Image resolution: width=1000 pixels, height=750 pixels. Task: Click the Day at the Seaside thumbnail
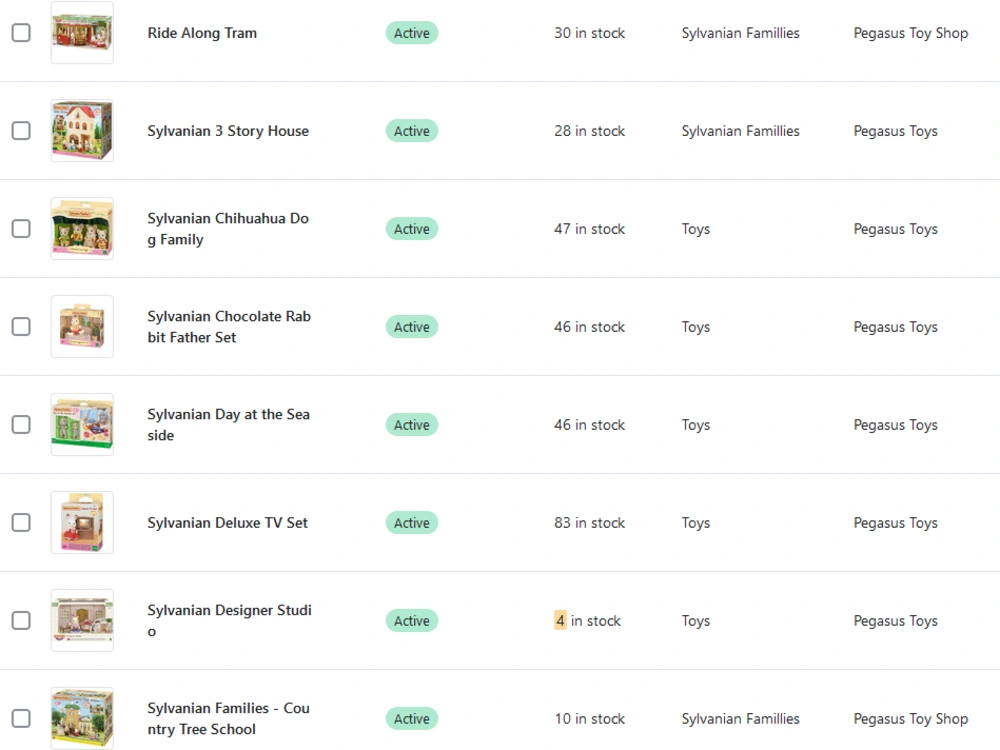coord(82,425)
